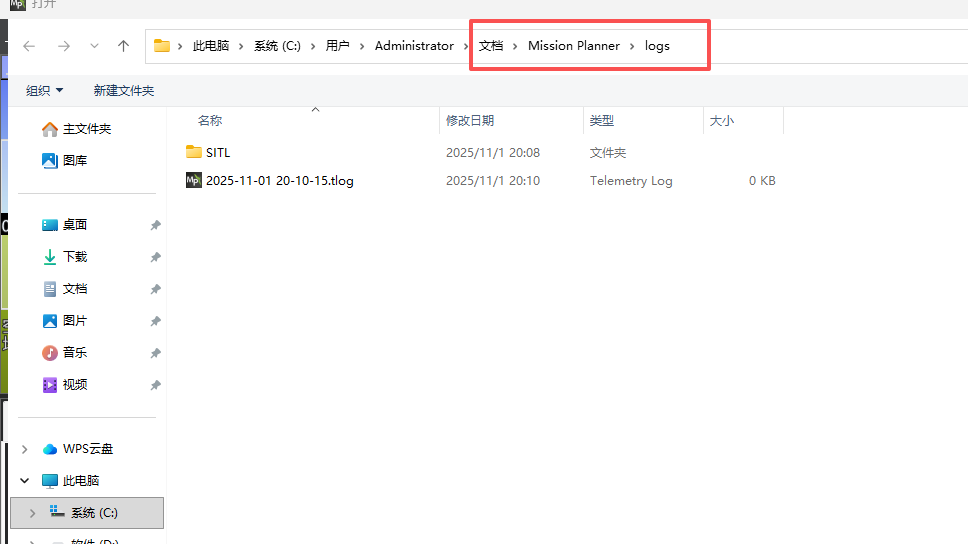Sort files by 类型 column

click(x=602, y=120)
